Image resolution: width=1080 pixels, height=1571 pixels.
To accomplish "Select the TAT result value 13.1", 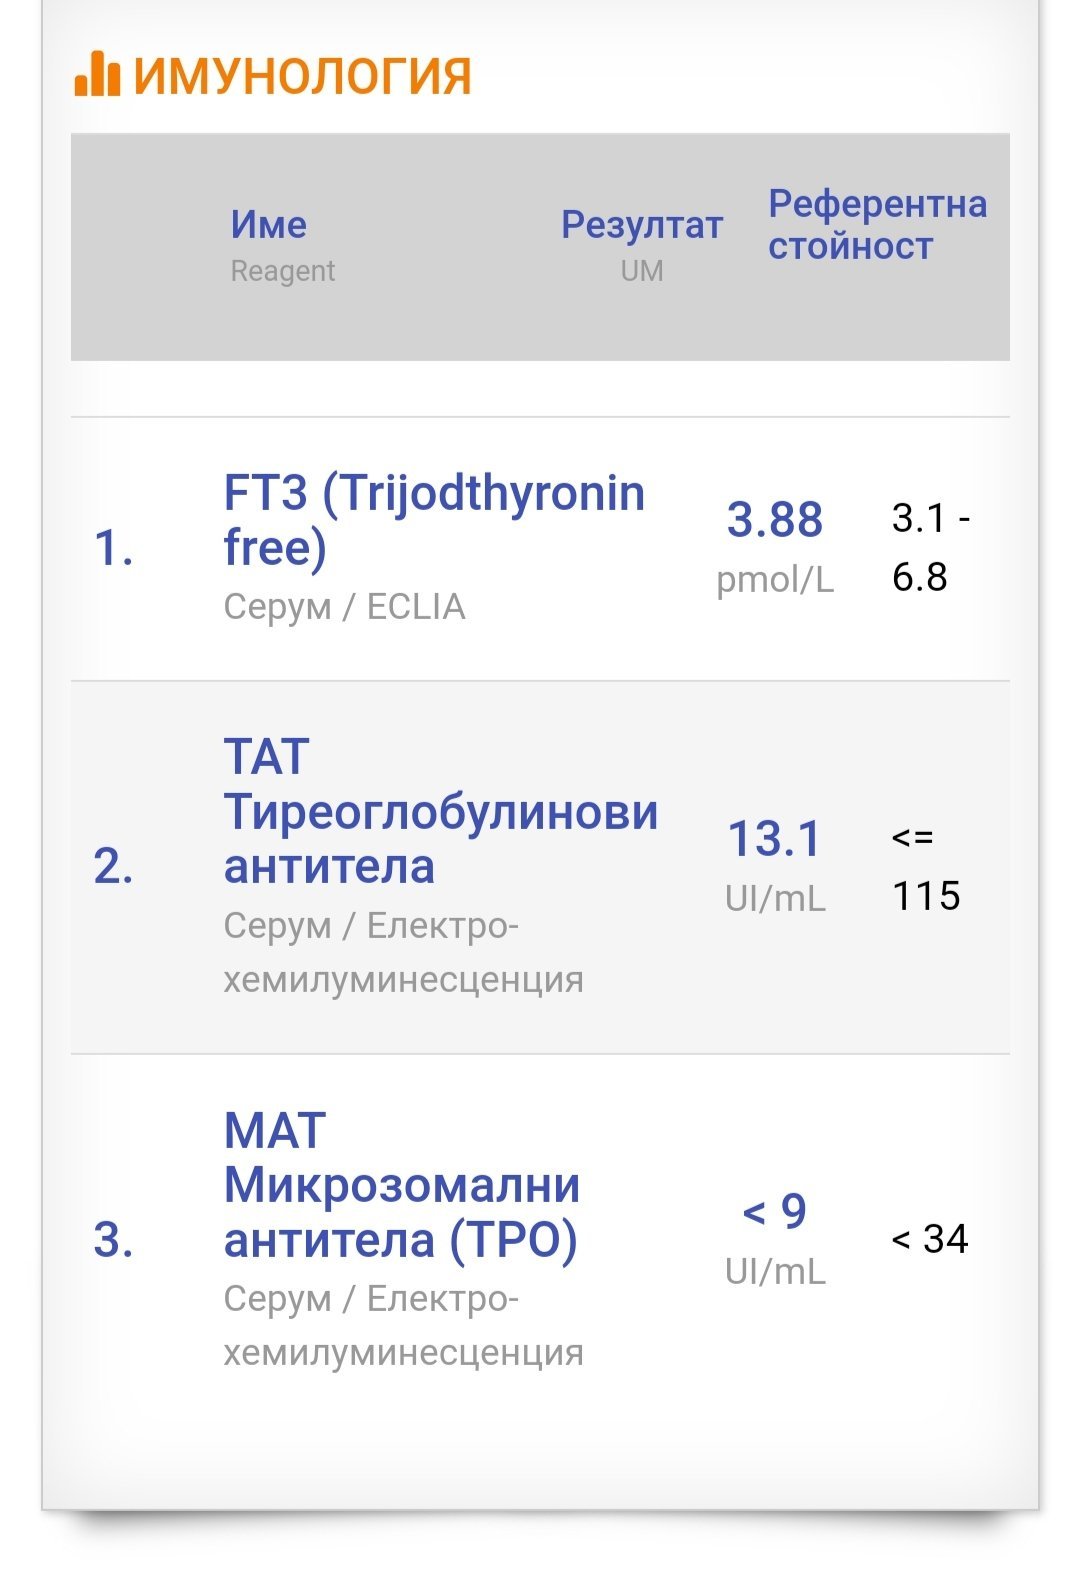I will pos(774,838).
